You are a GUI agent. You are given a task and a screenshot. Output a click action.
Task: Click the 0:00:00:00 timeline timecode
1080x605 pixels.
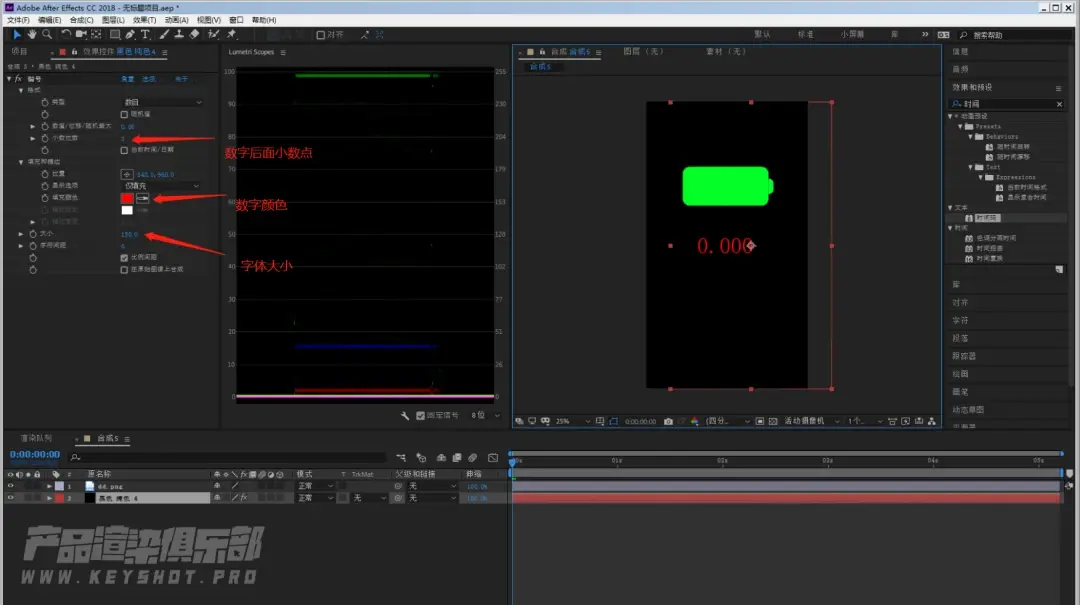coord(34,455)
